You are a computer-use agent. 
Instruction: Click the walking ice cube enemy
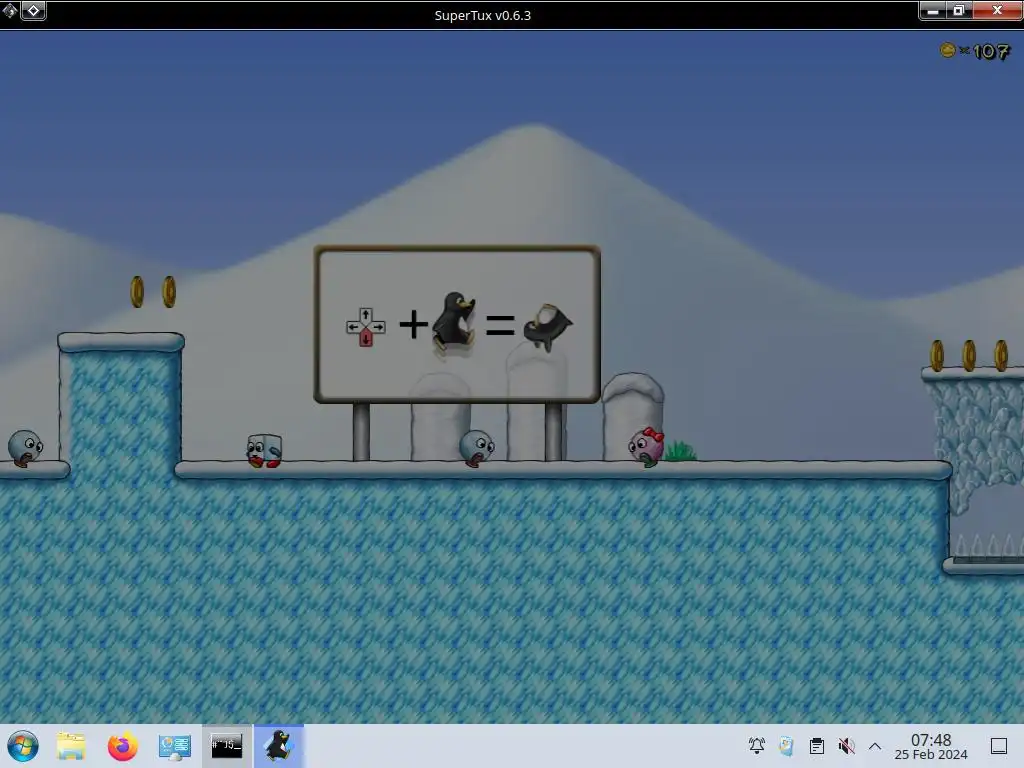[264, 451]
